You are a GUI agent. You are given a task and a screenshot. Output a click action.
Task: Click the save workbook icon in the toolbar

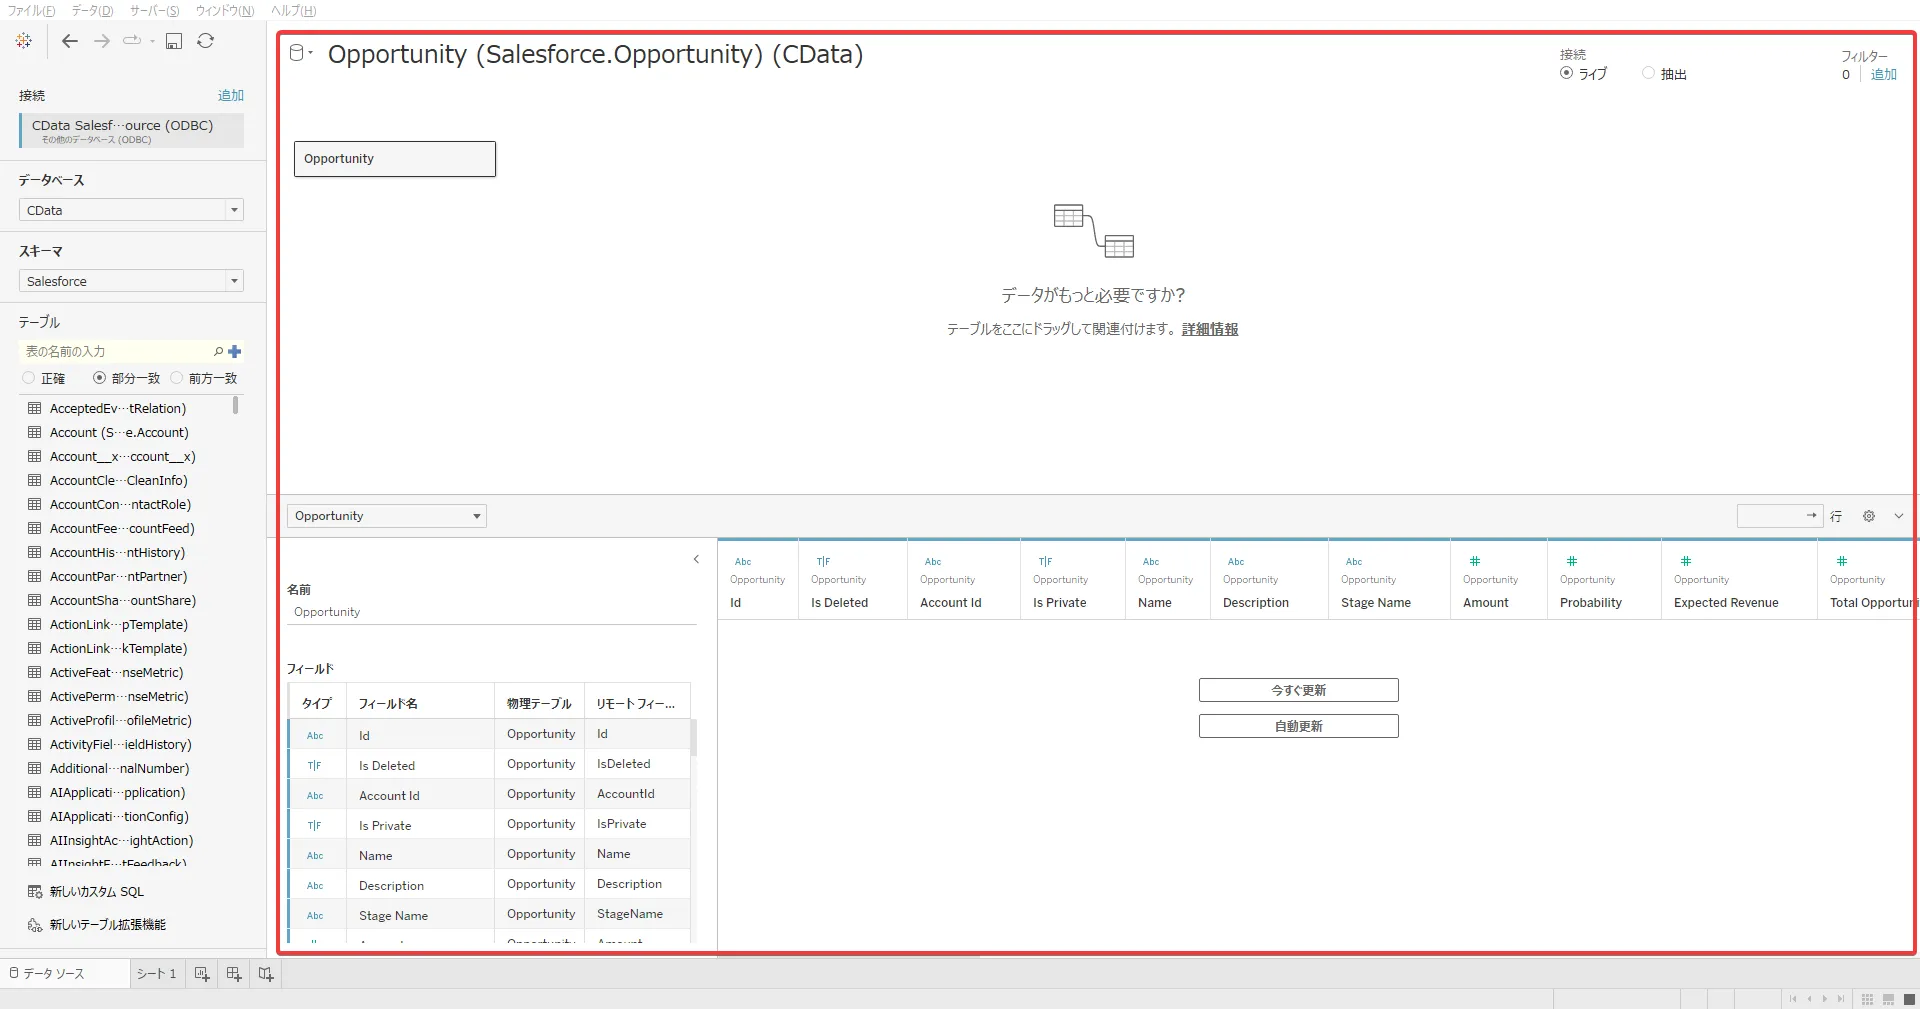[174, 41]
